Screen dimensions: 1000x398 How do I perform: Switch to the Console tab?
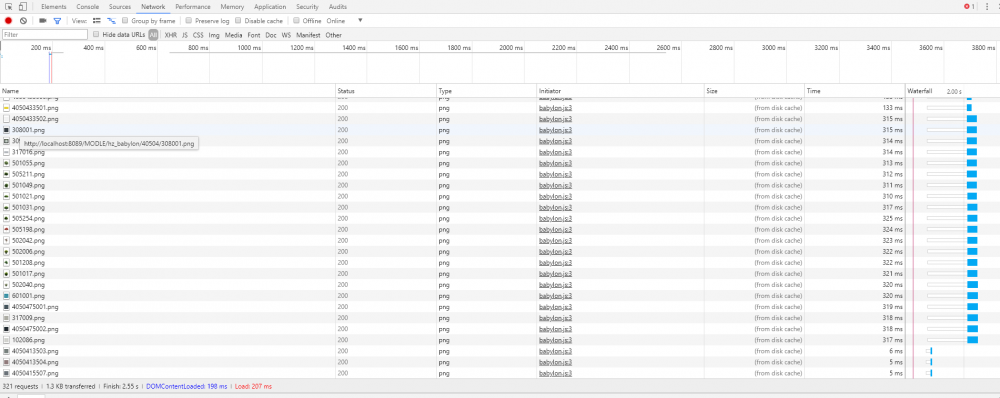[x=87, y=6]
